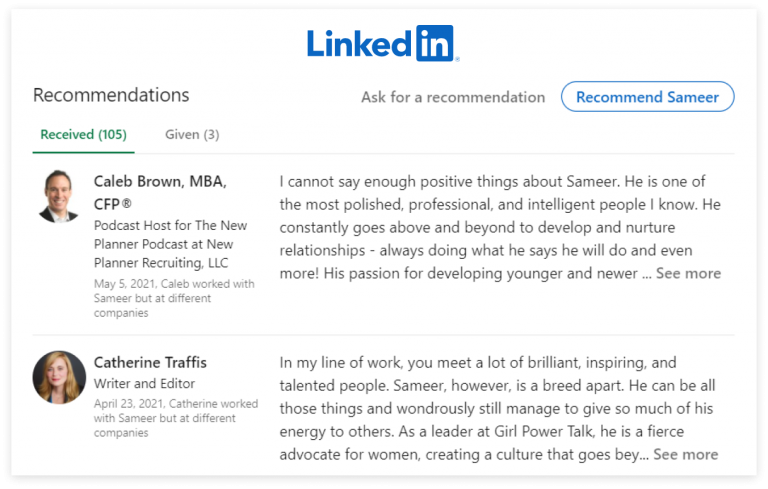Click the April 23, 2021 relationship note
The width and height of the screenshot is (768, 489).
point(175,418)
